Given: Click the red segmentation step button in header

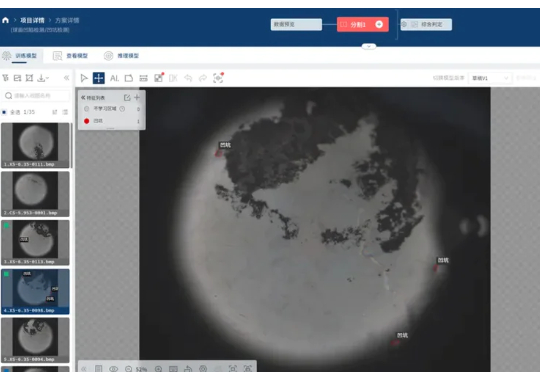Looking at the screenshot, I should pyautogui.click(x=363, y=24).
